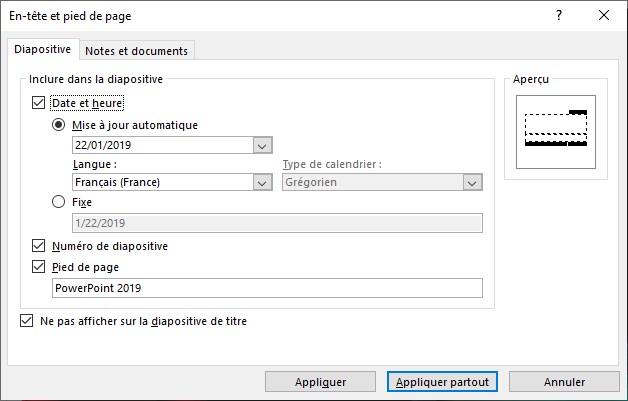Click the date format combo box text
This screenshot has height=401, width=628.
[x=155, y=145]
